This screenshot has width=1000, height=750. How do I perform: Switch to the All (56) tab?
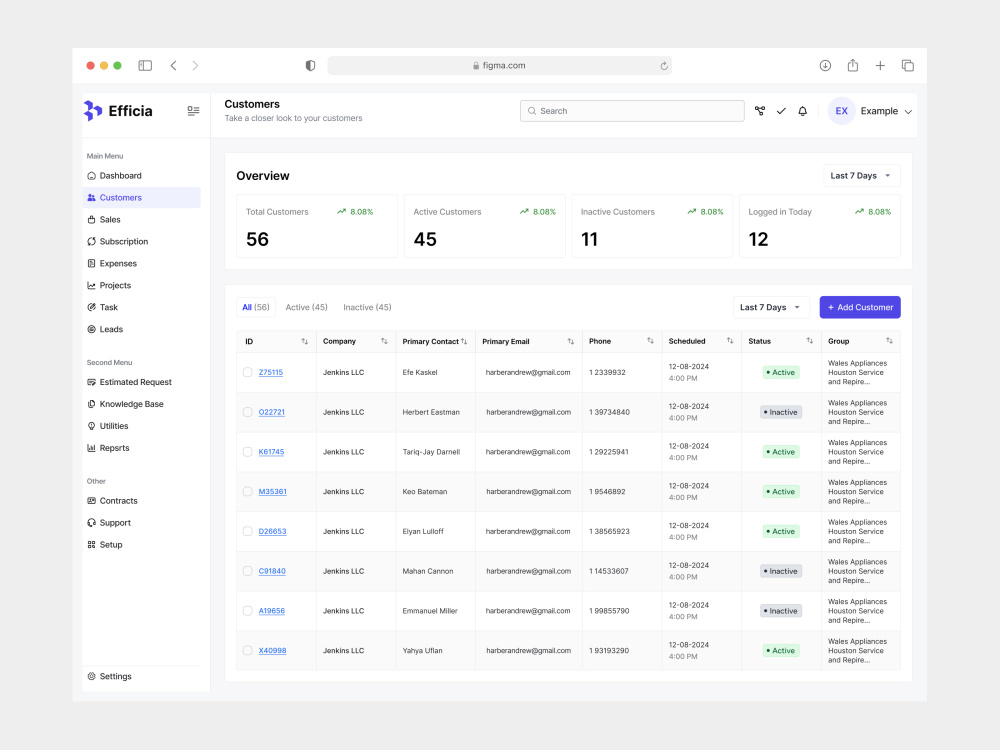(x=256, y=307)
